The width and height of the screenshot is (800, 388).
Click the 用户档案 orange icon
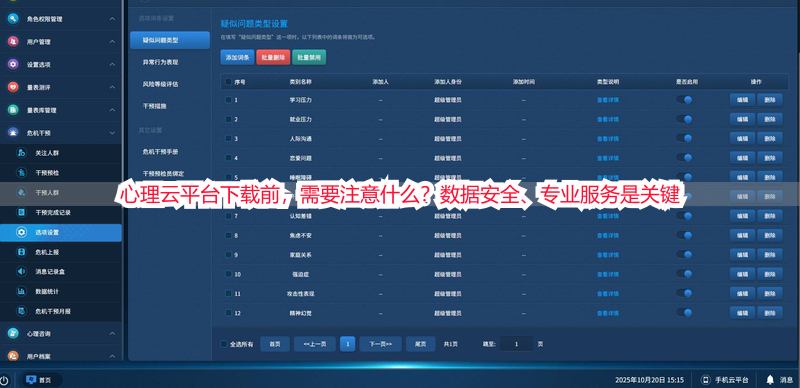coord(13,356)
